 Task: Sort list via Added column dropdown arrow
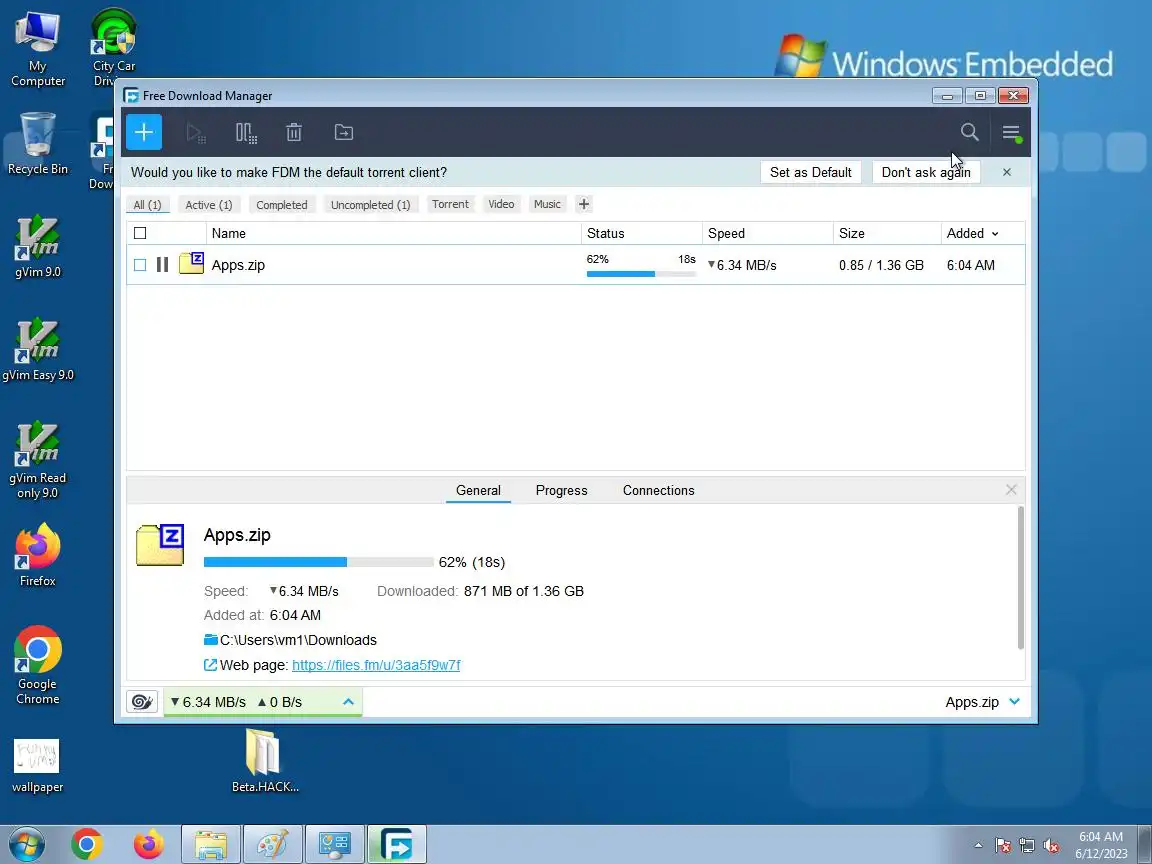[x=996, y=234]
